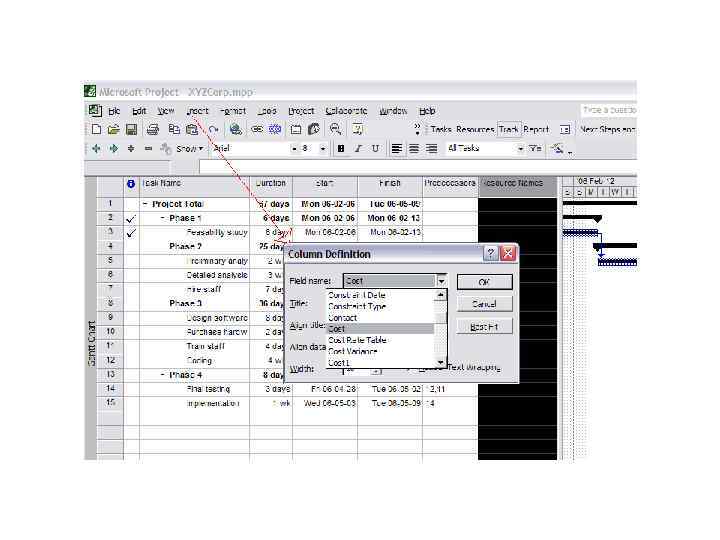Indent the task with the right arrow
The height and width of the screenshot is (540, 720).
pos(113,148)
